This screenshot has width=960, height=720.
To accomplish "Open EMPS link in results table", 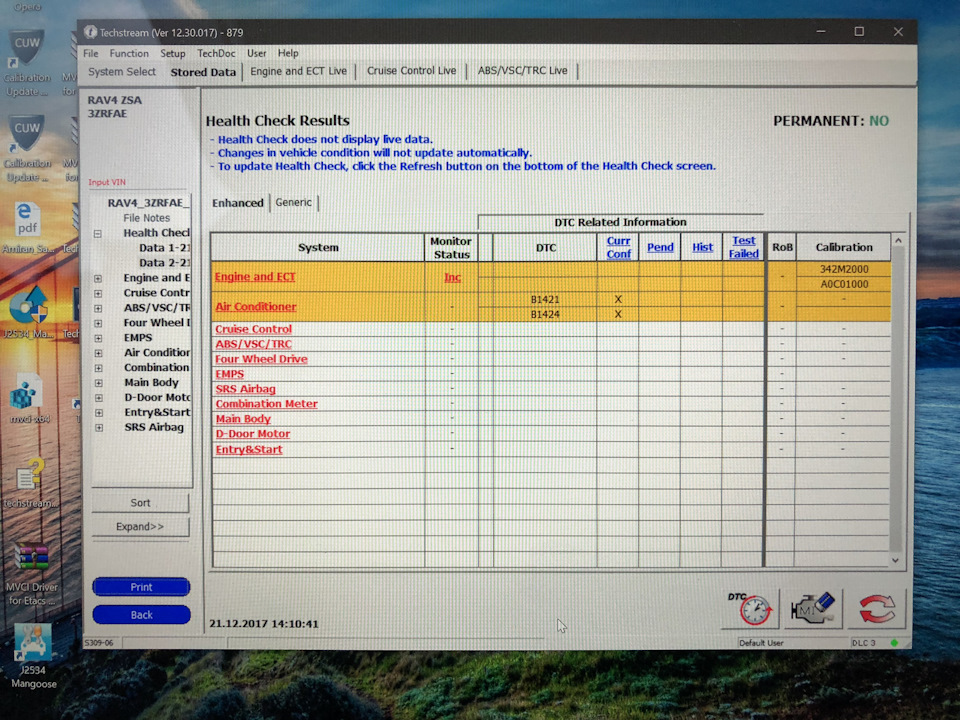I will click(x=230, y=374).
